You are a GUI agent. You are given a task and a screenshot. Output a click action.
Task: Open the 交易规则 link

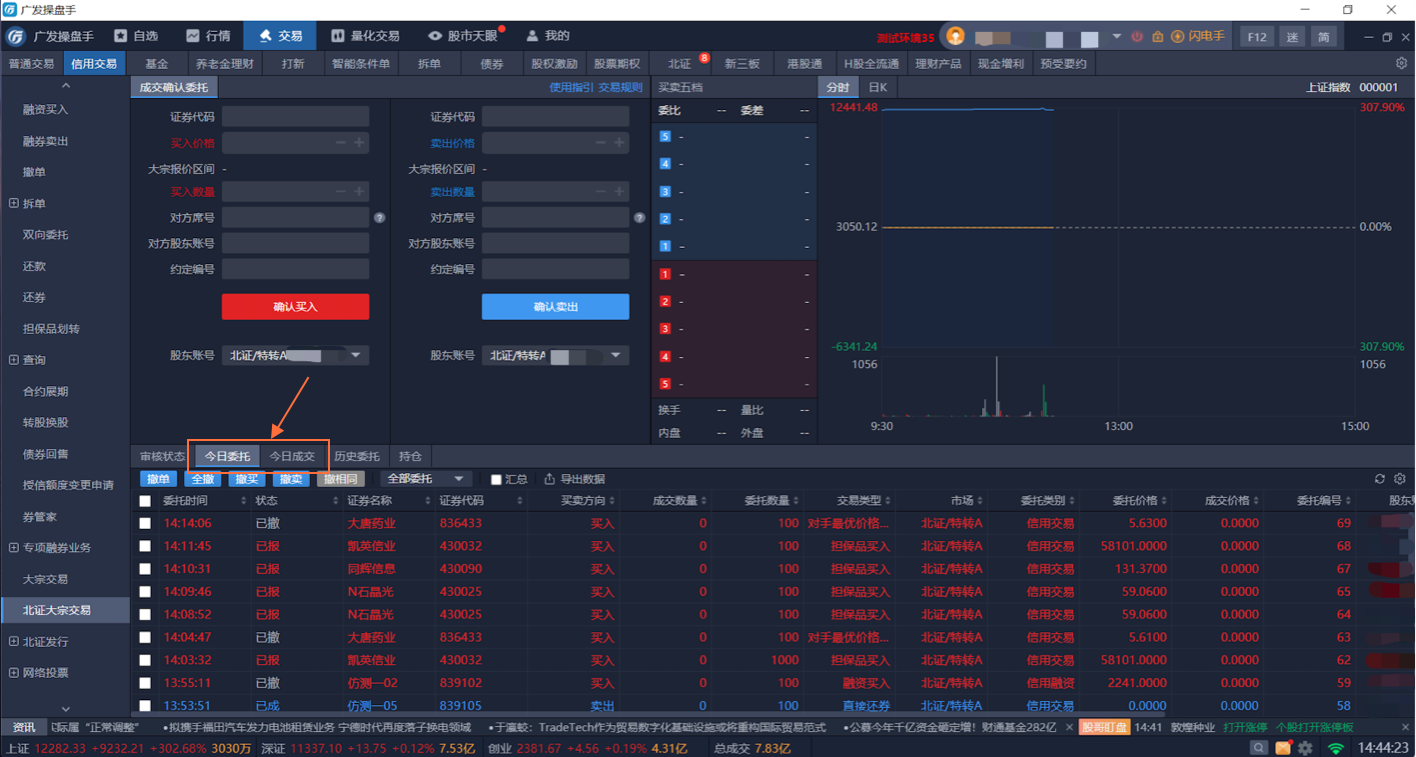coord(620,88)
